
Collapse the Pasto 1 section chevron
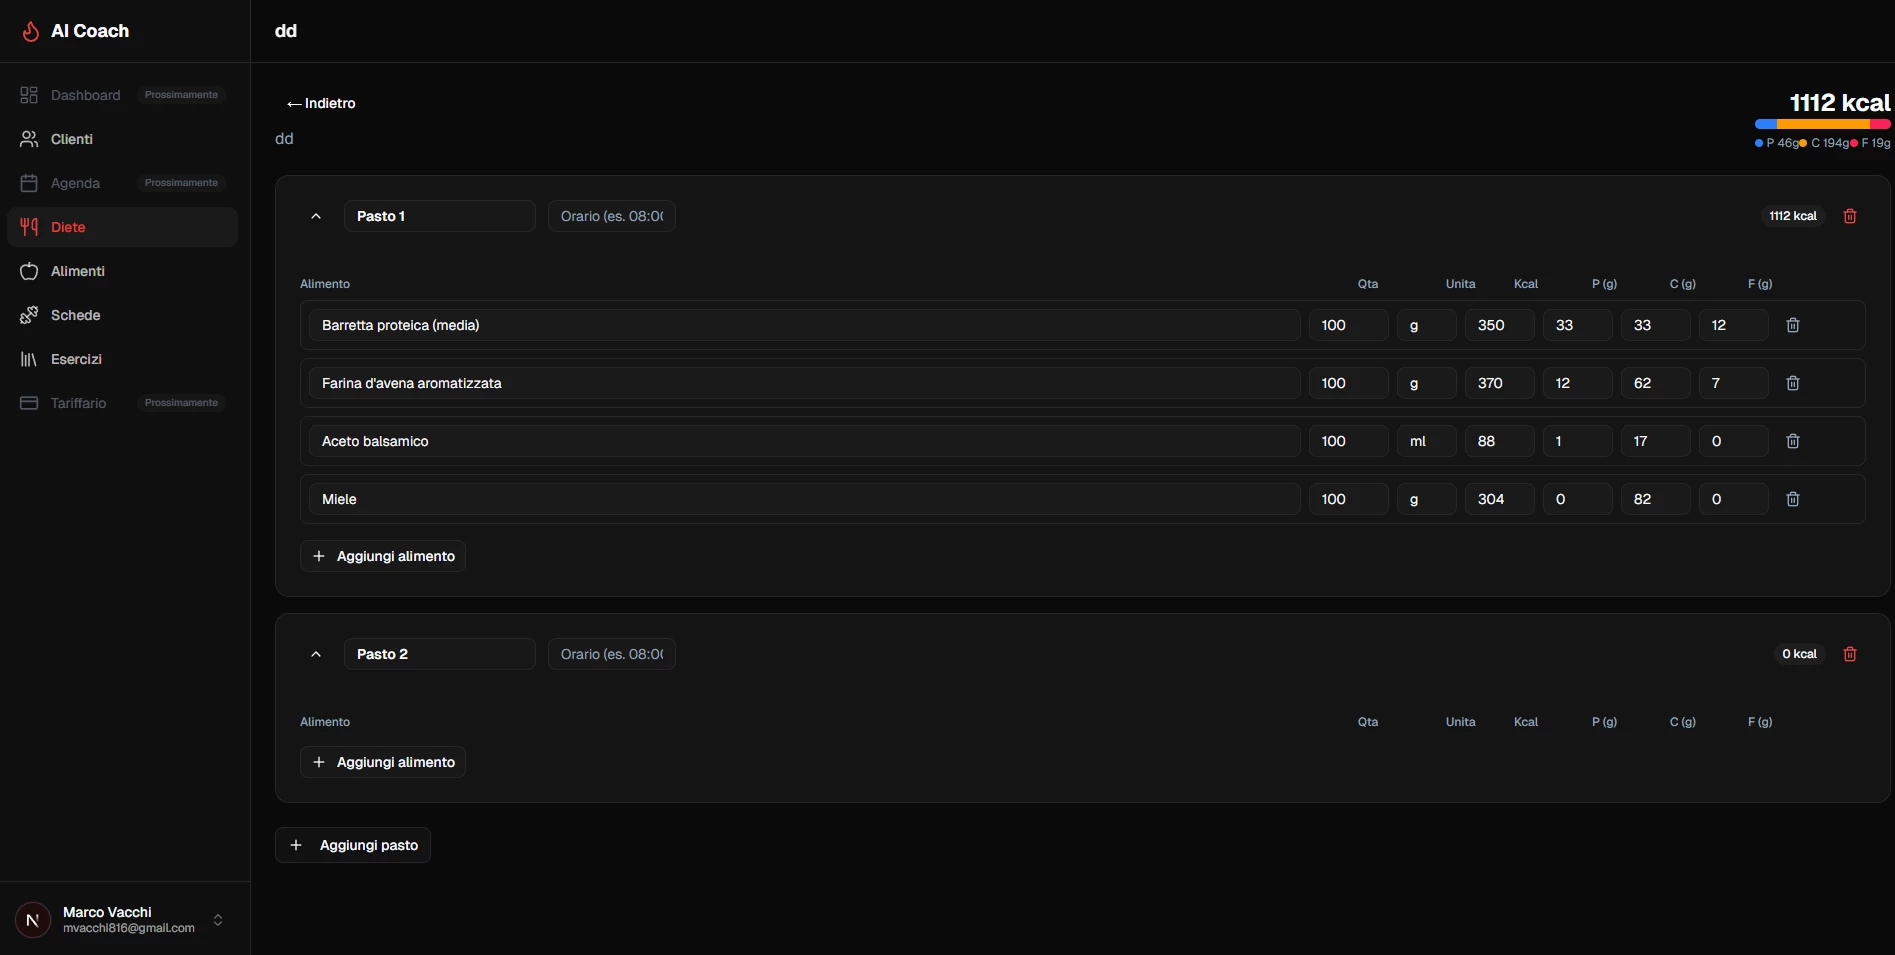pyautogui.click(x=316, y=216)
